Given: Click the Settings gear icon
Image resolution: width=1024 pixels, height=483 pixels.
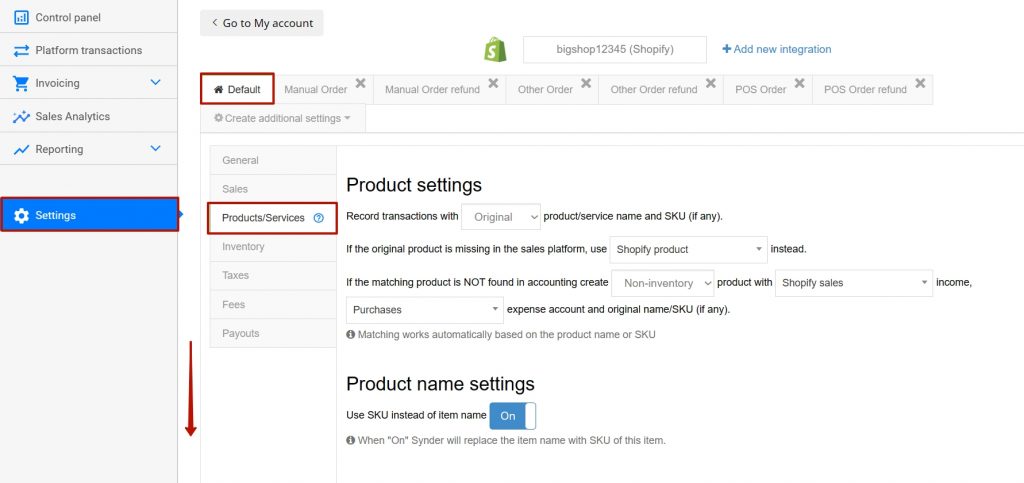Looking at the screenshot, I should pyautogui.click(x=22, y=215).
